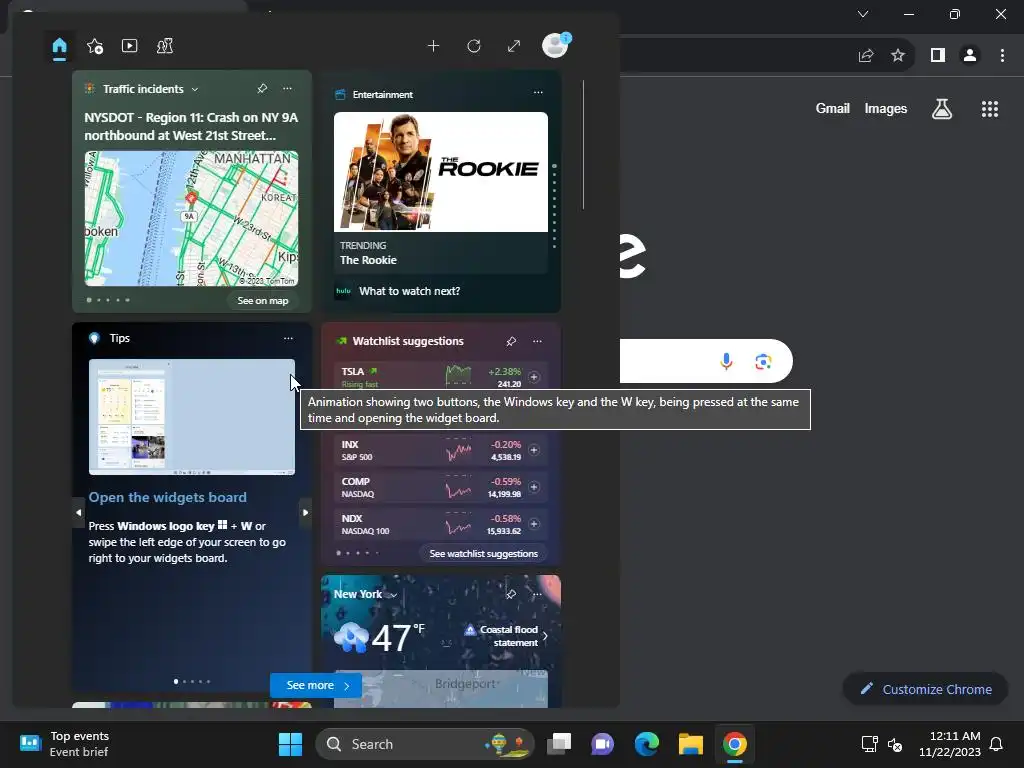Add TSLA to watchlist
Image resolution: width=1024 pixels, height=768 pixels.
(x=534, y=377)
